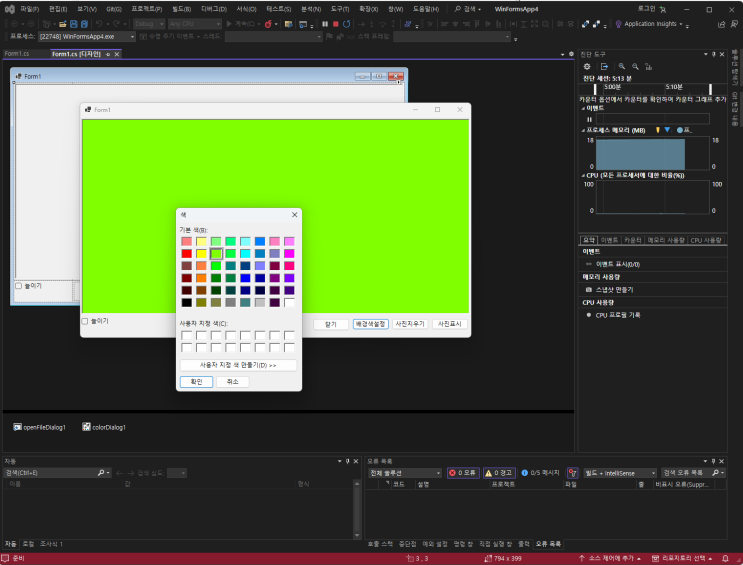Click the 스냅샷 만들기 snapshot camera icon
This screenshot has width=743, height=565.
[x=589, y=290]
